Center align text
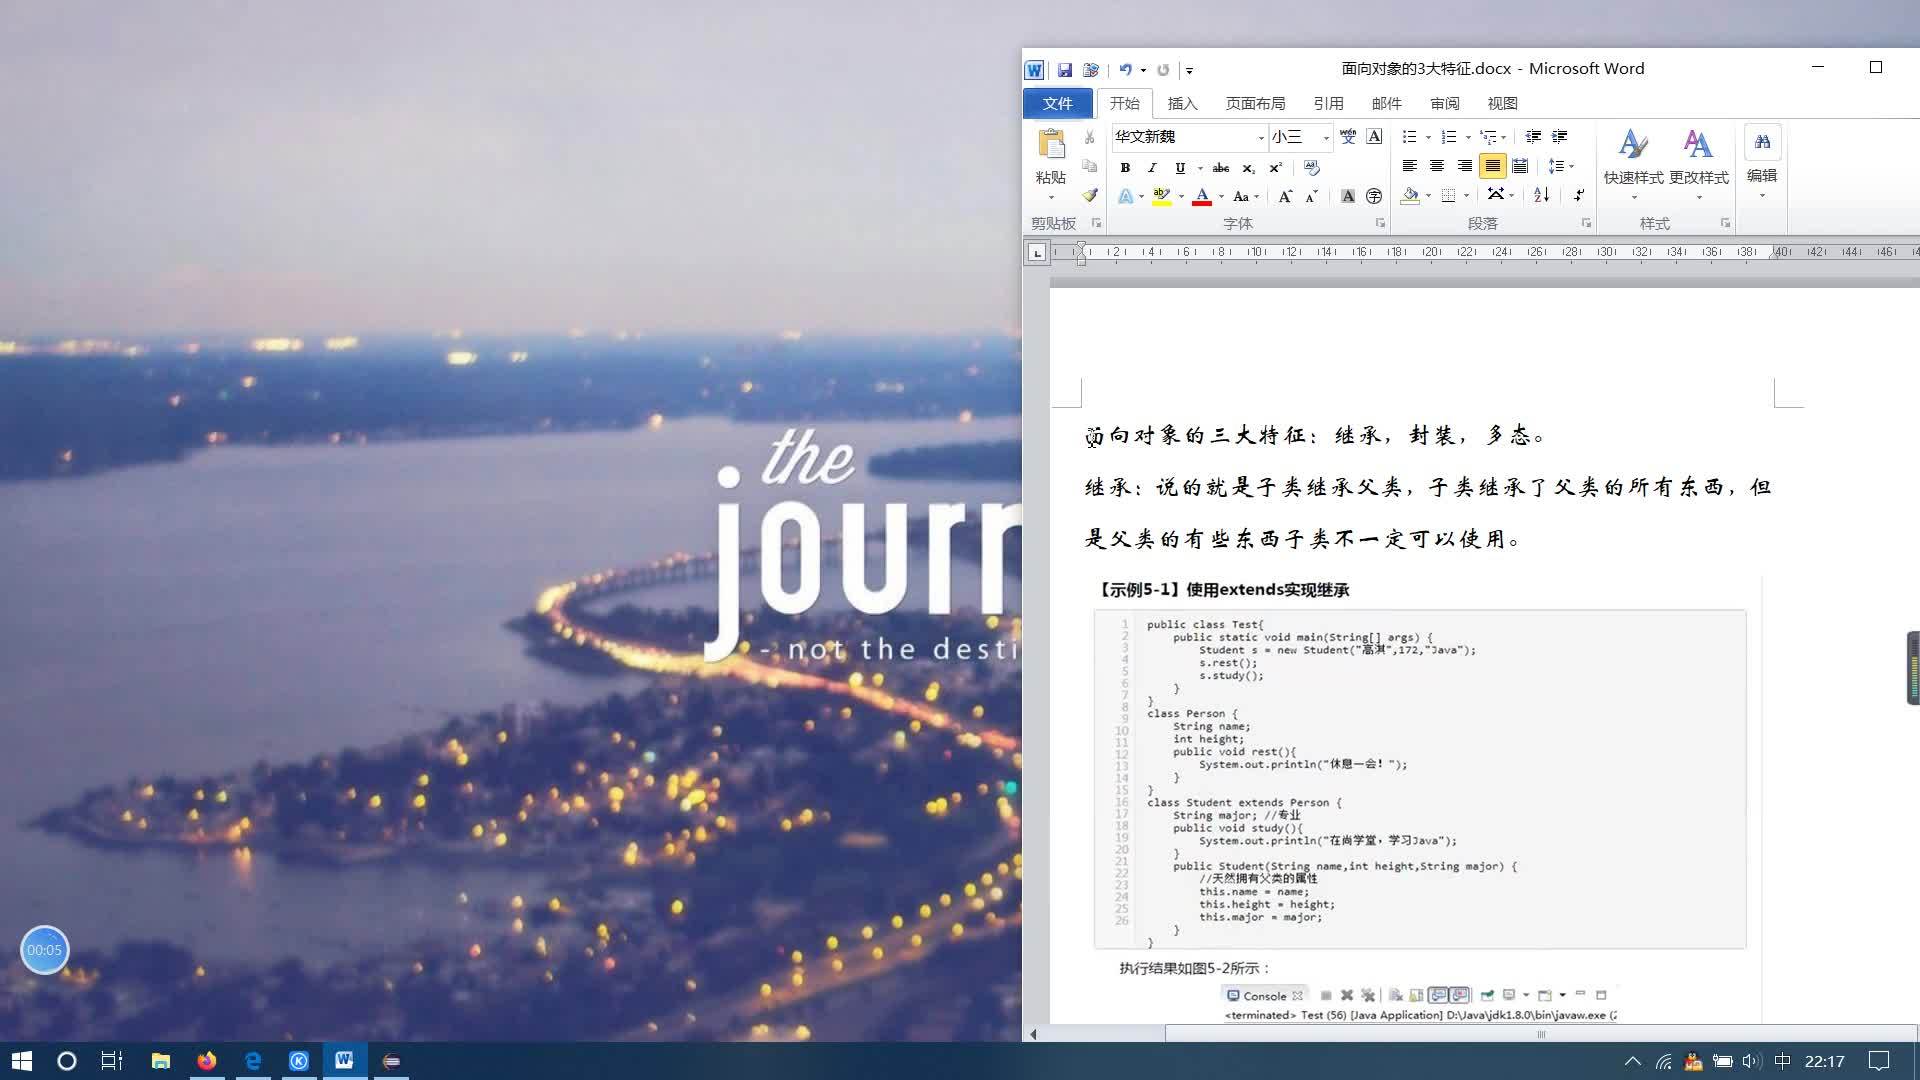Image resolution: width=1920 pixels, height=1080 pixels. click(x=1437, y=166)
